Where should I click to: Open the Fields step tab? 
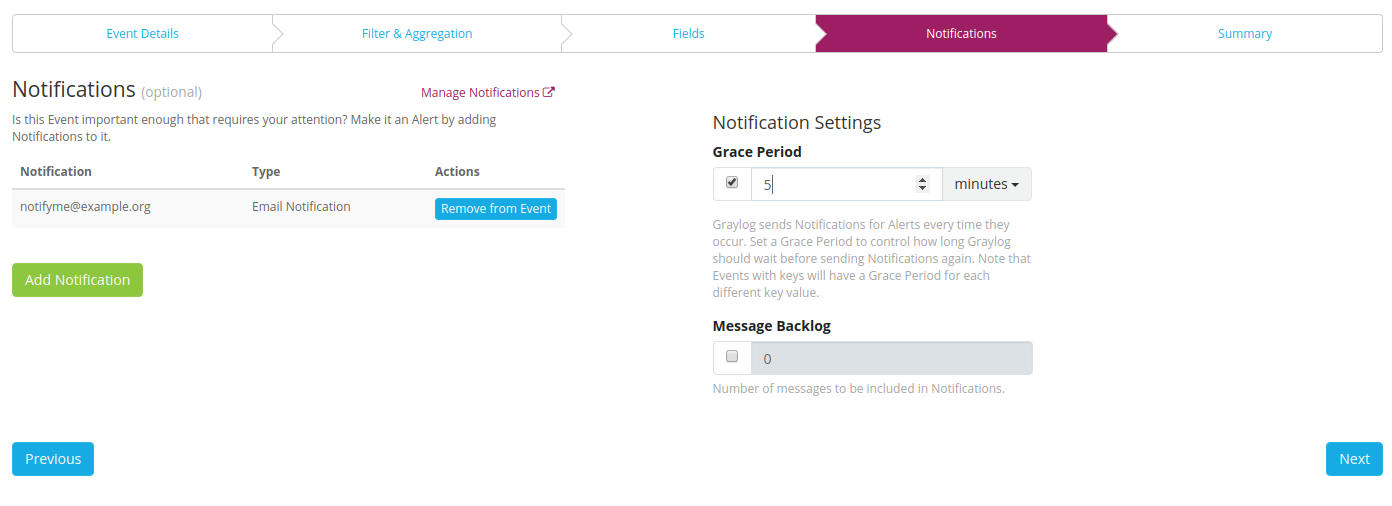688,33
